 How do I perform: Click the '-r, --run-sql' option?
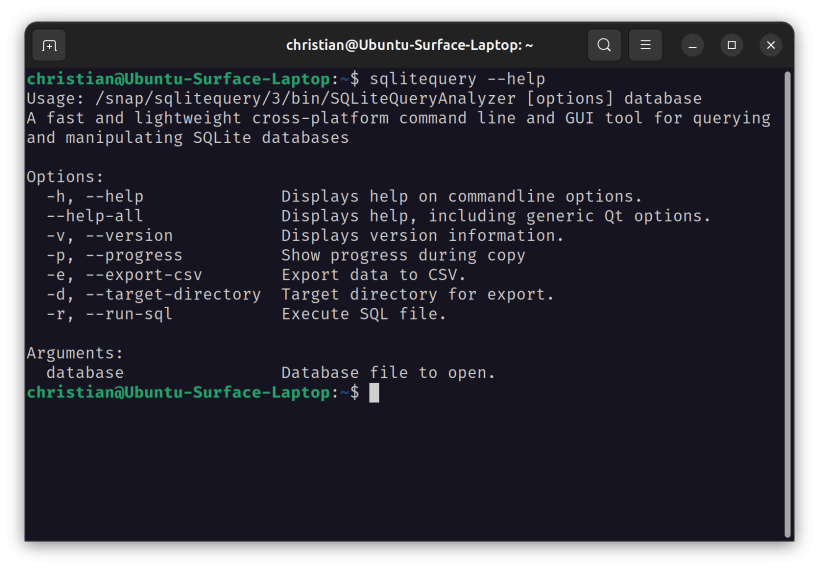[x=110, y=314]
